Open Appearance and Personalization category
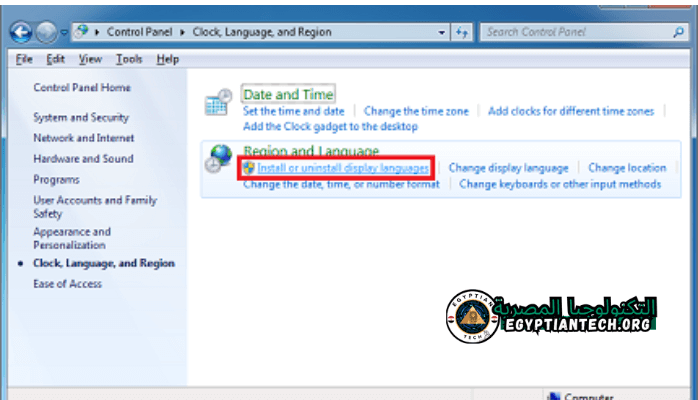The height and width of the screenshot is (400, 698). tap(72, 238)
